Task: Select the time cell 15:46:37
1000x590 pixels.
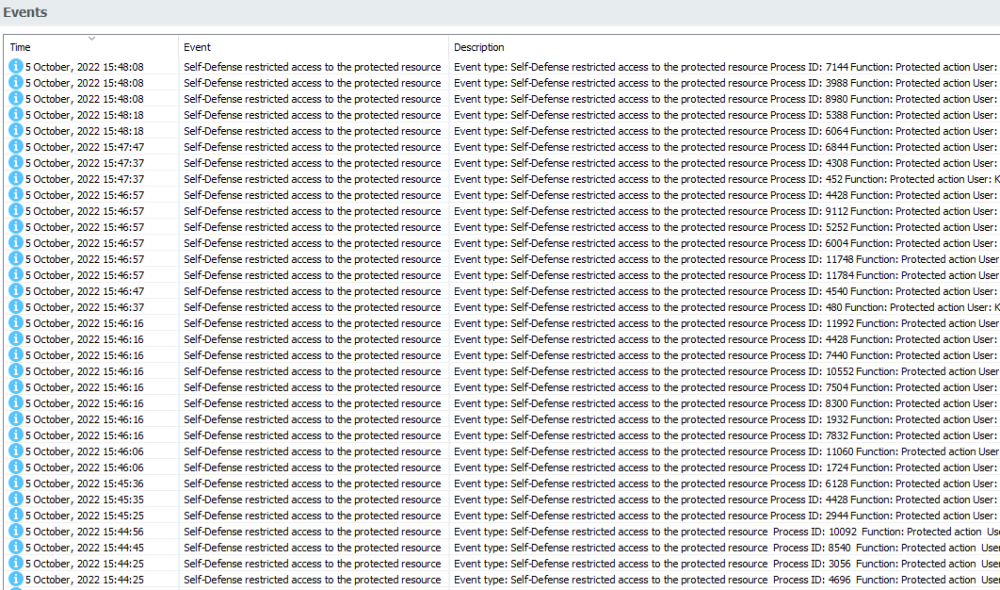Action: coord(84,307)
